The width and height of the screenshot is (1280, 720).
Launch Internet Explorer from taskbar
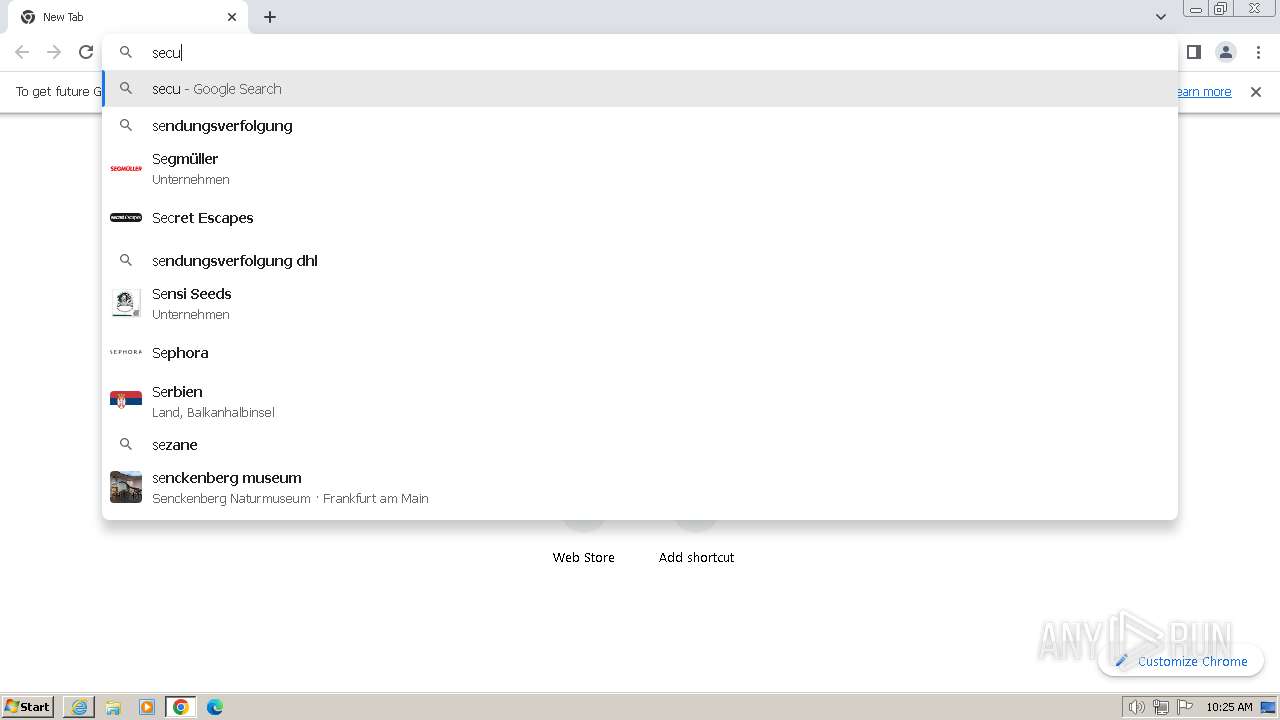79,707
